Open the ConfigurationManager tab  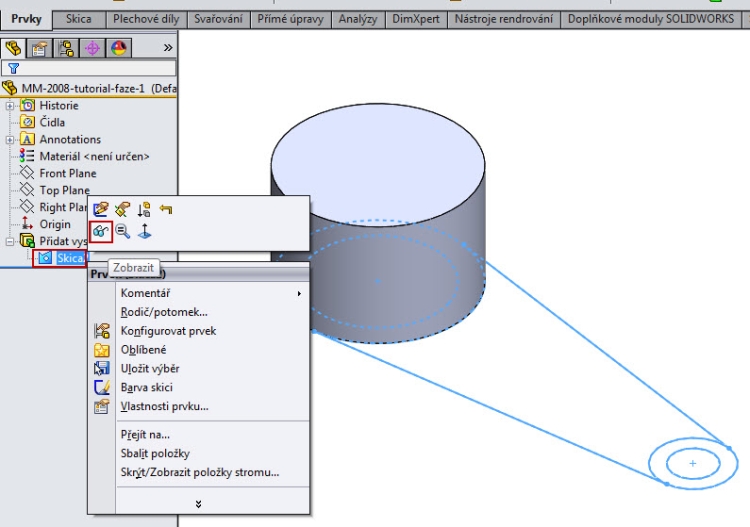pyautogui.click(x=66, y=48)
